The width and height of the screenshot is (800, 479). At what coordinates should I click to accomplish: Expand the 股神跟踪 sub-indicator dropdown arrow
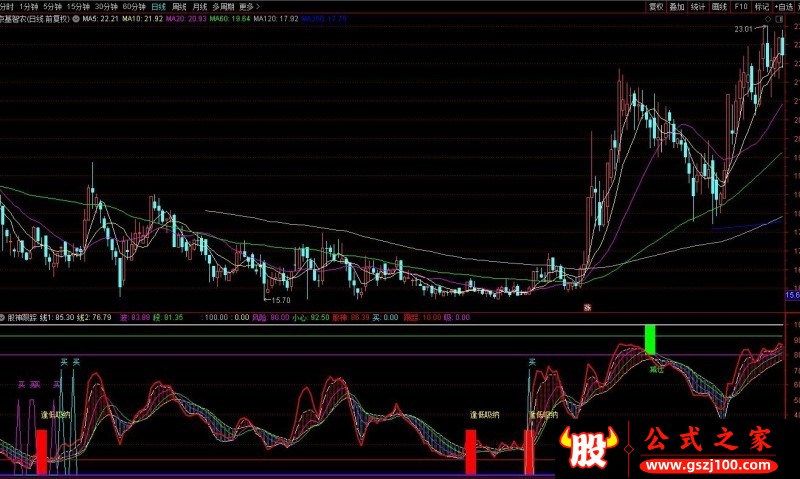pyautogui.click(x=2, y=317)
